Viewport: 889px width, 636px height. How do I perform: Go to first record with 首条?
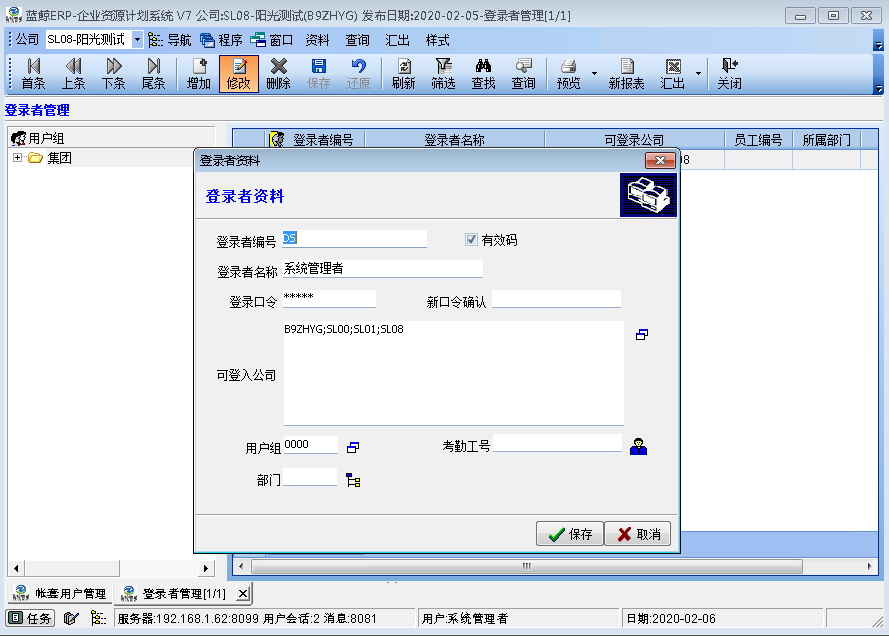(33, 74)
